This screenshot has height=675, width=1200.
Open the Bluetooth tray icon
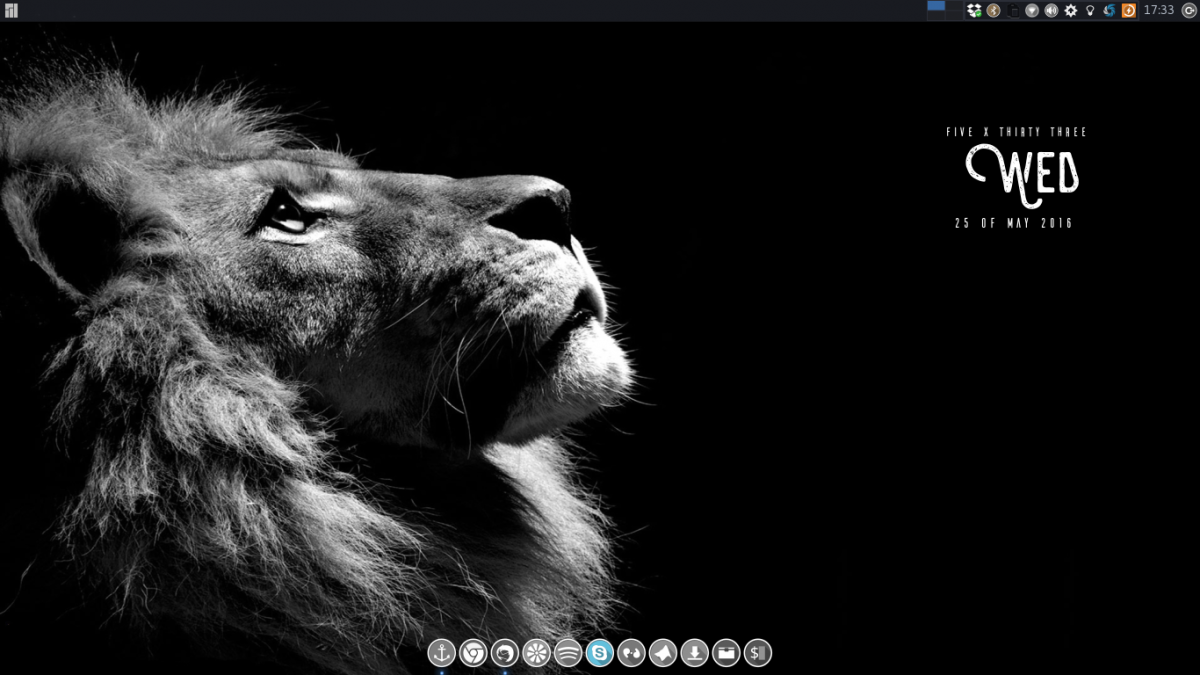[993, 10]
